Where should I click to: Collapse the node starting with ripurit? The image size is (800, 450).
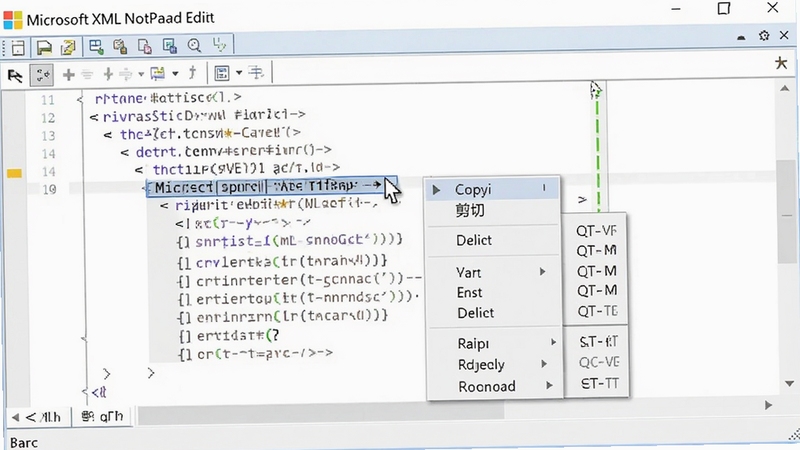(164, 206)
